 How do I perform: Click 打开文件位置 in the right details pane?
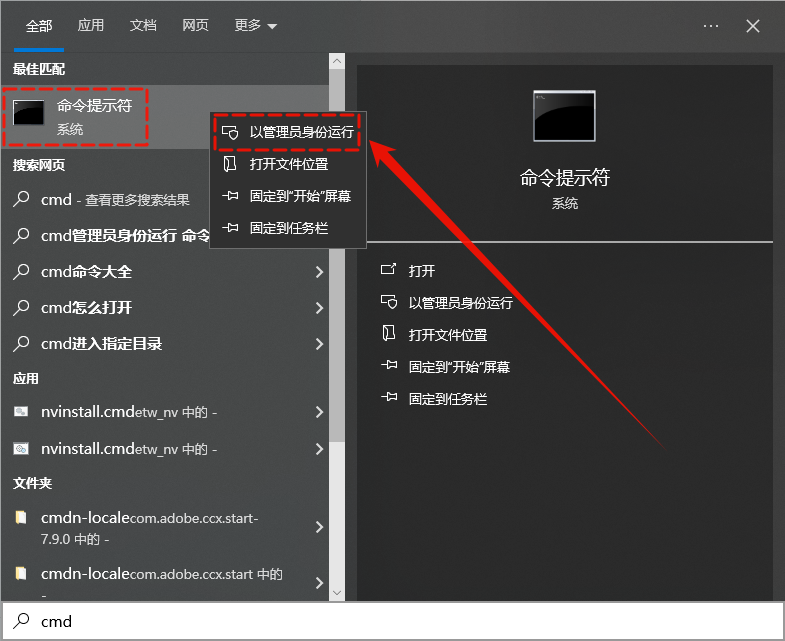point(448,335)
